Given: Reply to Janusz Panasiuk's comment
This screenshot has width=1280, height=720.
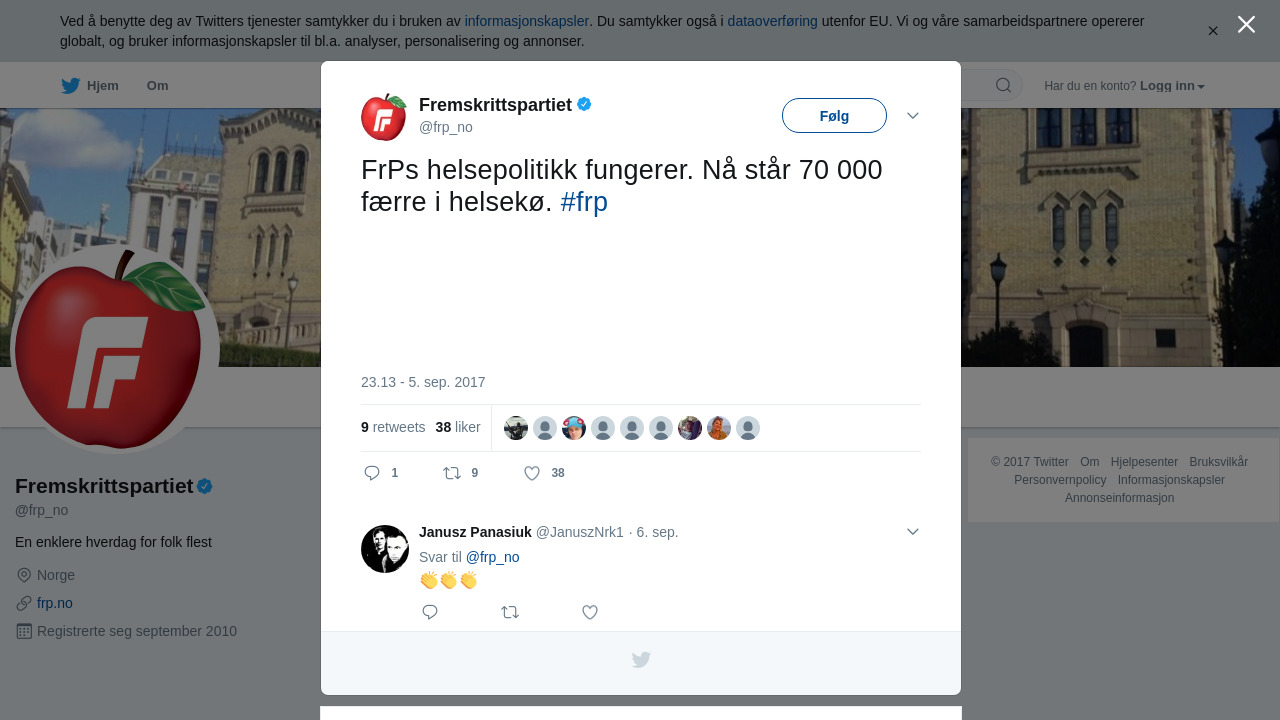Looking at the screenshot, I should coord(430,612).
